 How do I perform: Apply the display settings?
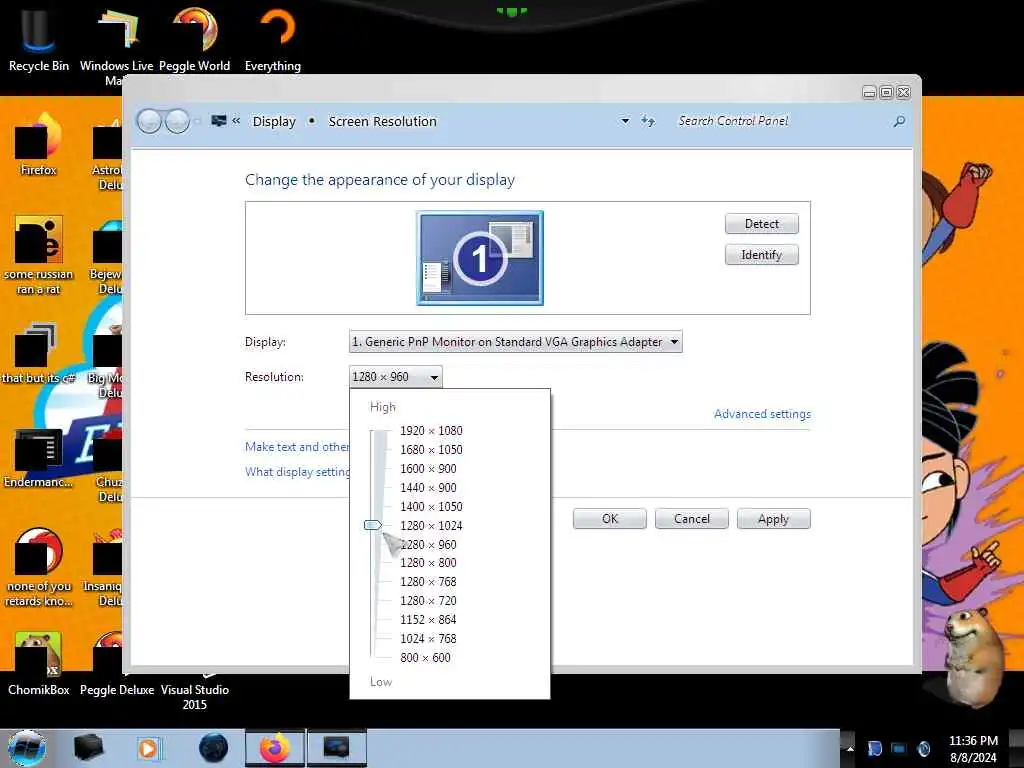pyautogui.click(x=773, y=519)
